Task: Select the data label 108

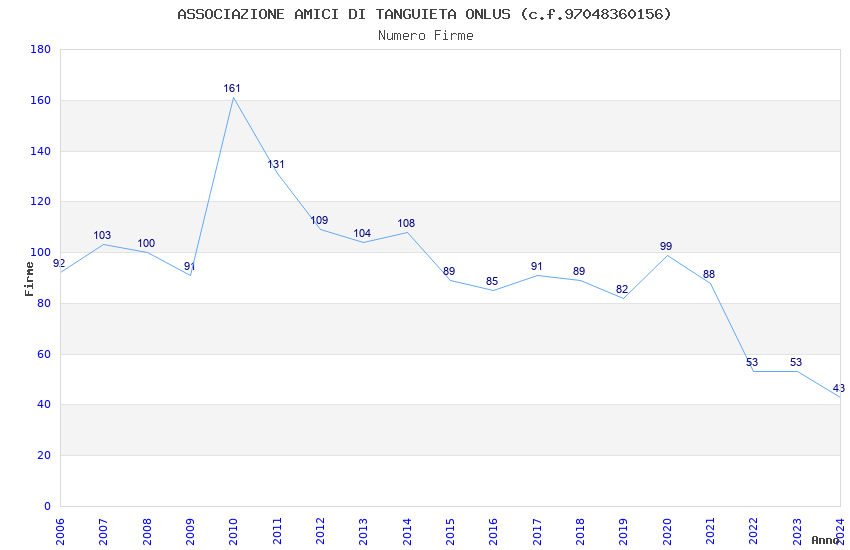Action: pyautogui.click(x=406, y=223)
